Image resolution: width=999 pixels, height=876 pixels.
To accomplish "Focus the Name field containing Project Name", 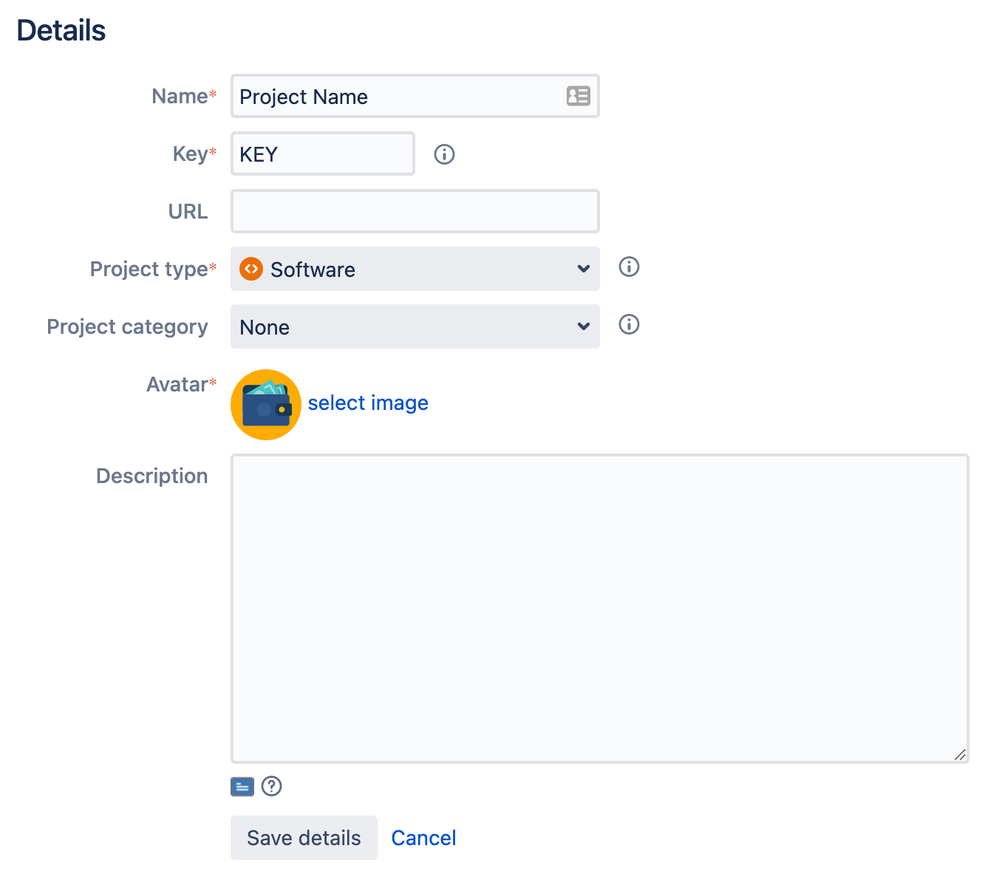I will [x=415, y=96].
